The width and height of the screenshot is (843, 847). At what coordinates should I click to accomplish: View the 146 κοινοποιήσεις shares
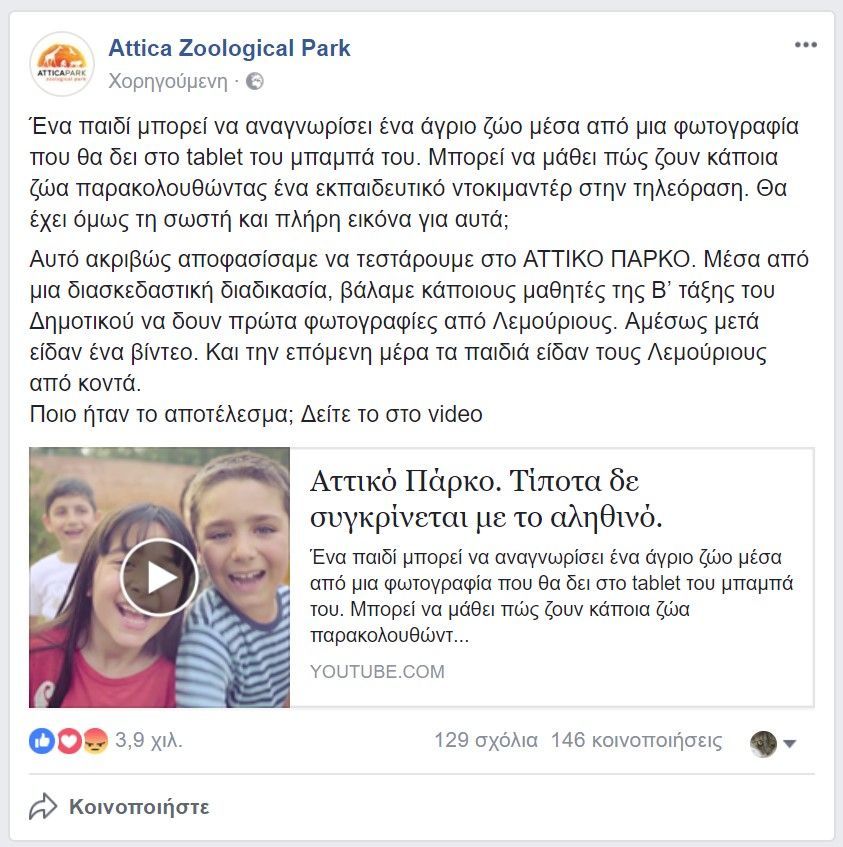[x=636, y=740]
